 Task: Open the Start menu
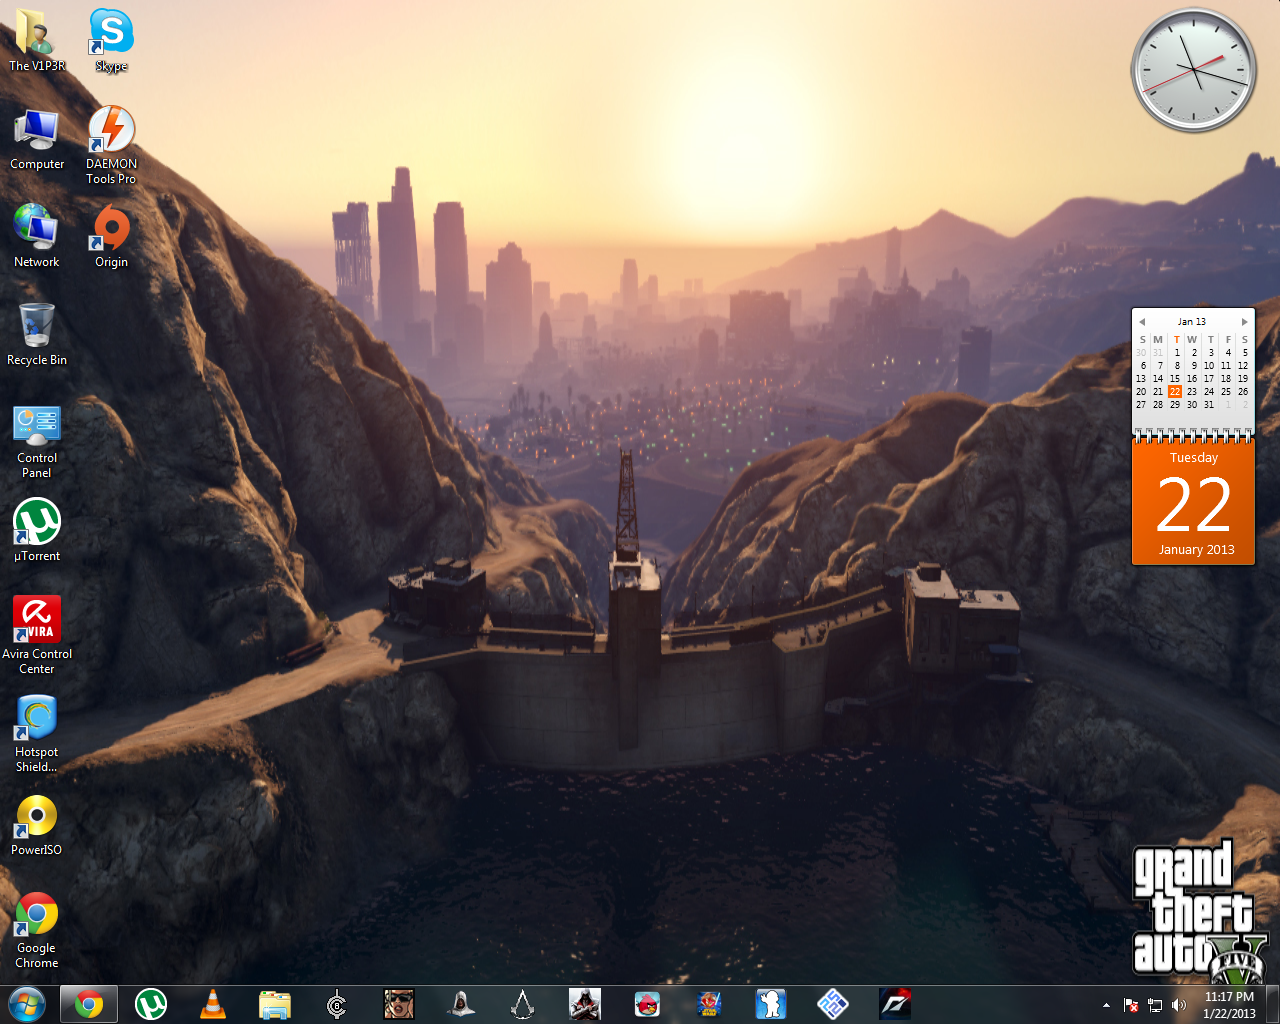25,1003
